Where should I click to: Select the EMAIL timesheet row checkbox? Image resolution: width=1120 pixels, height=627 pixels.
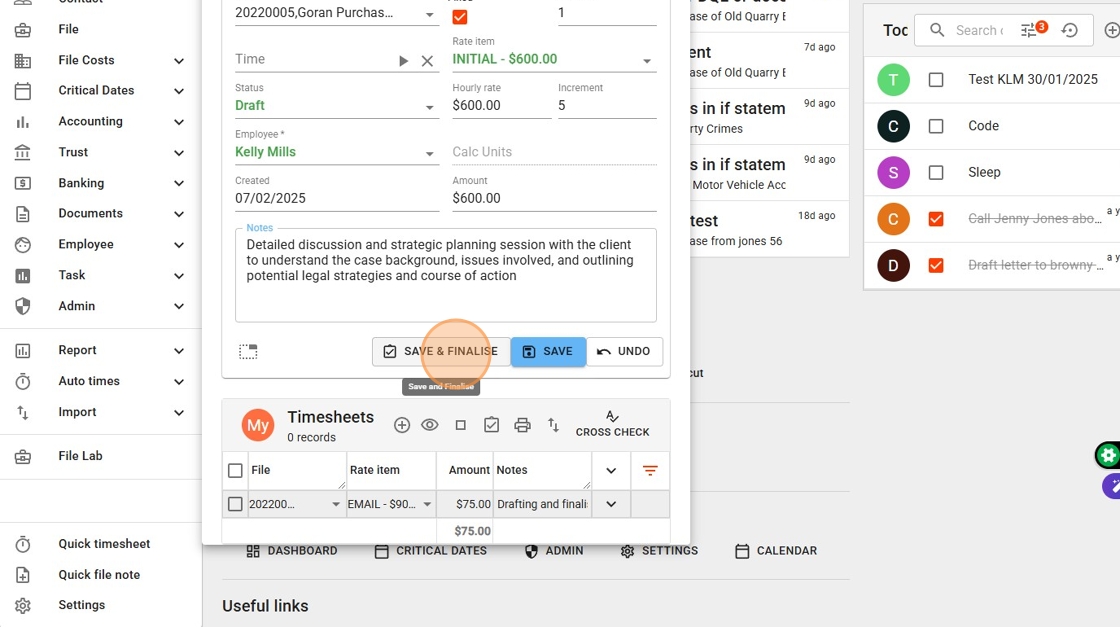[235, 503]
